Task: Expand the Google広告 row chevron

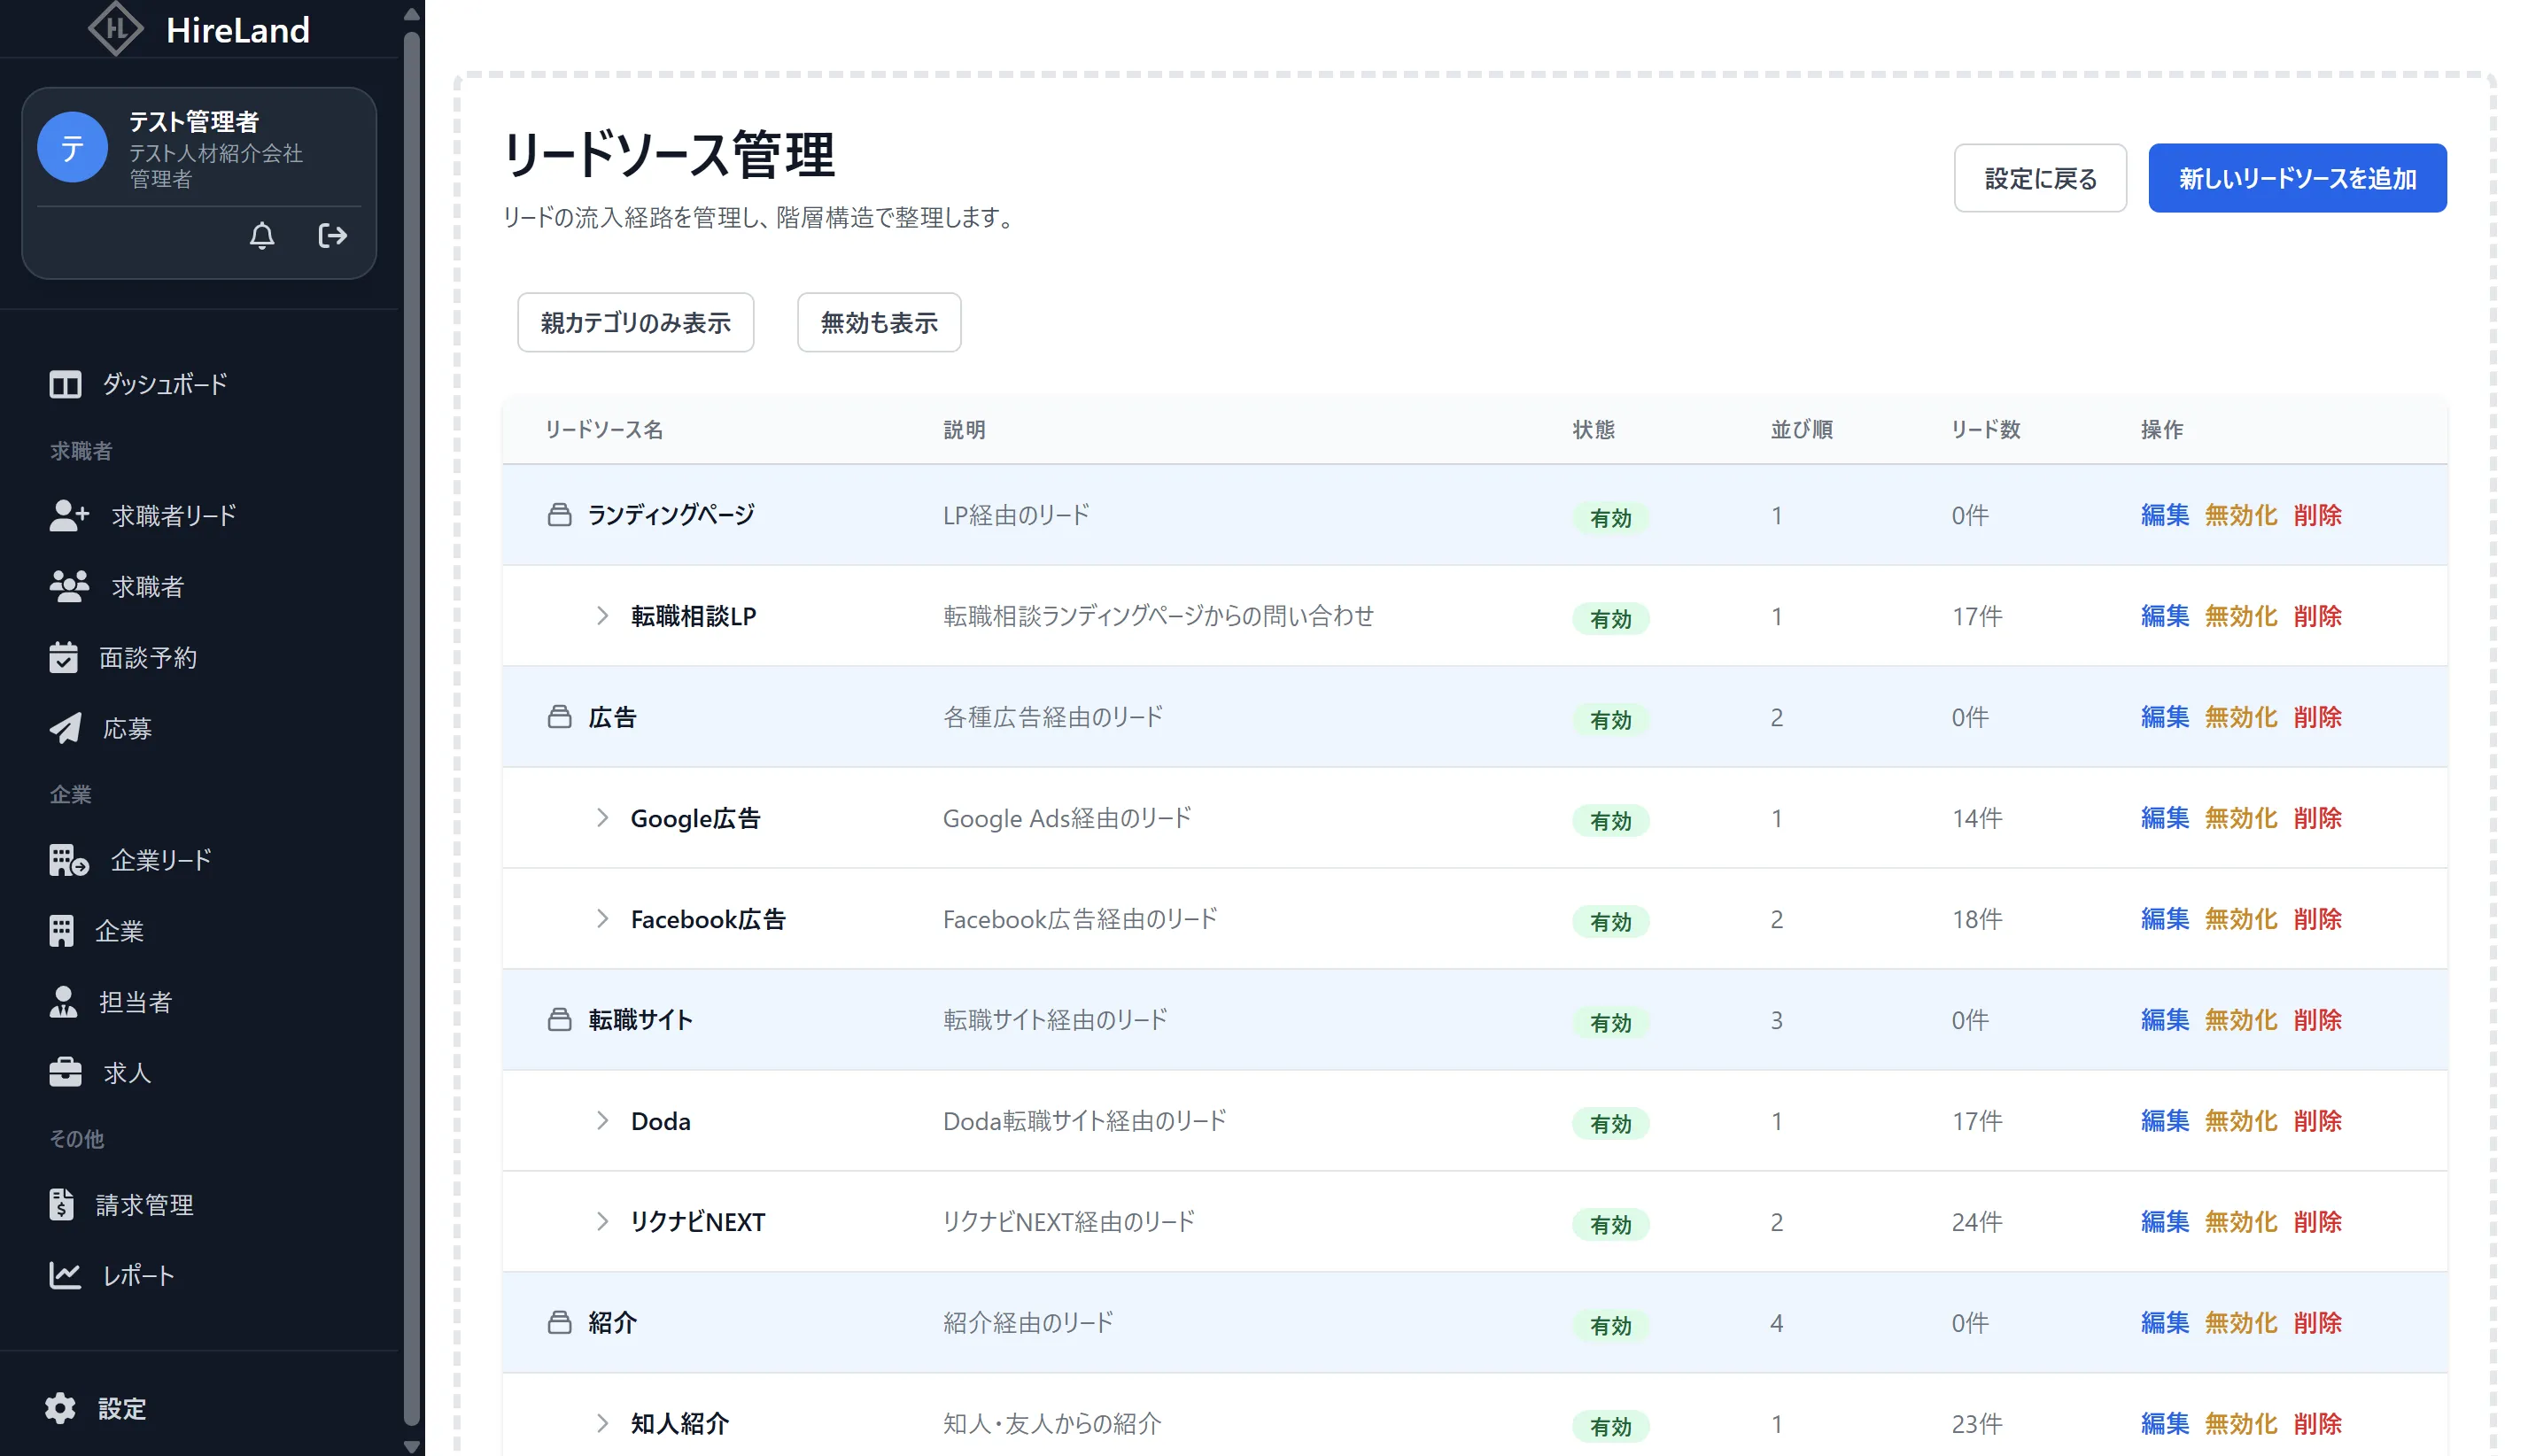Action: tap(602, 818)
